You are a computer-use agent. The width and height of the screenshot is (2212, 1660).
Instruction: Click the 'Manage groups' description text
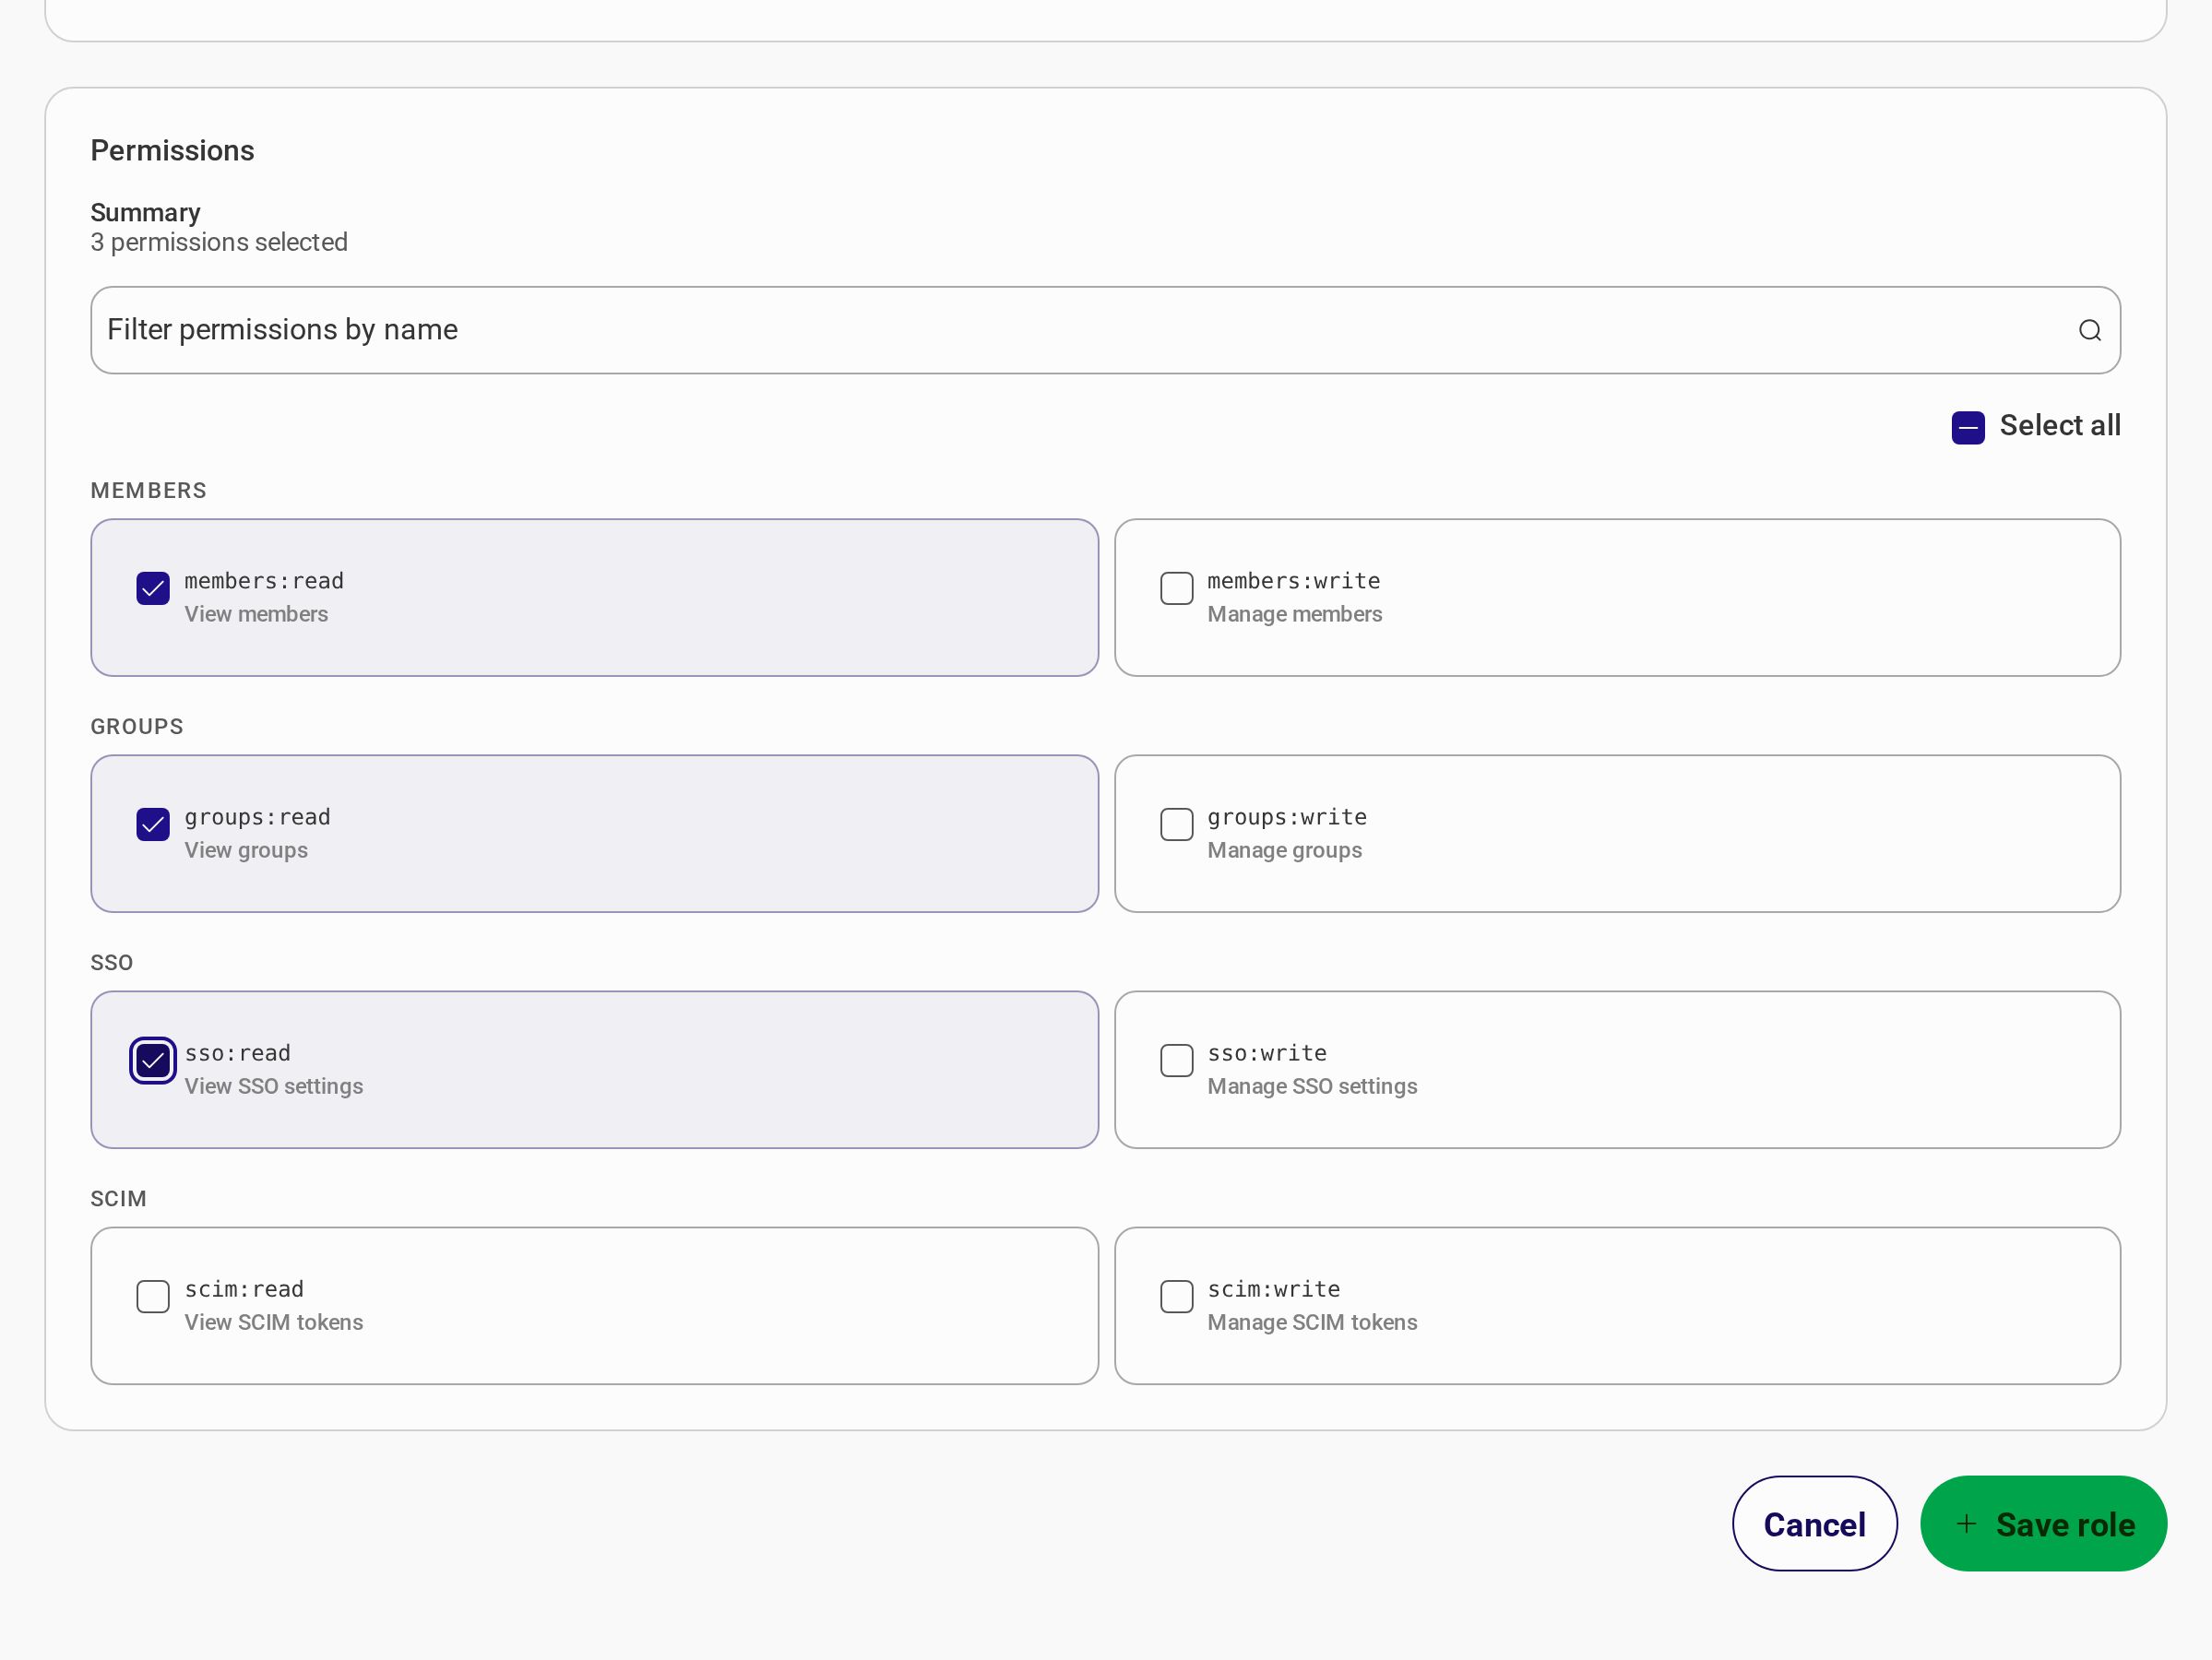[1284, 850]
